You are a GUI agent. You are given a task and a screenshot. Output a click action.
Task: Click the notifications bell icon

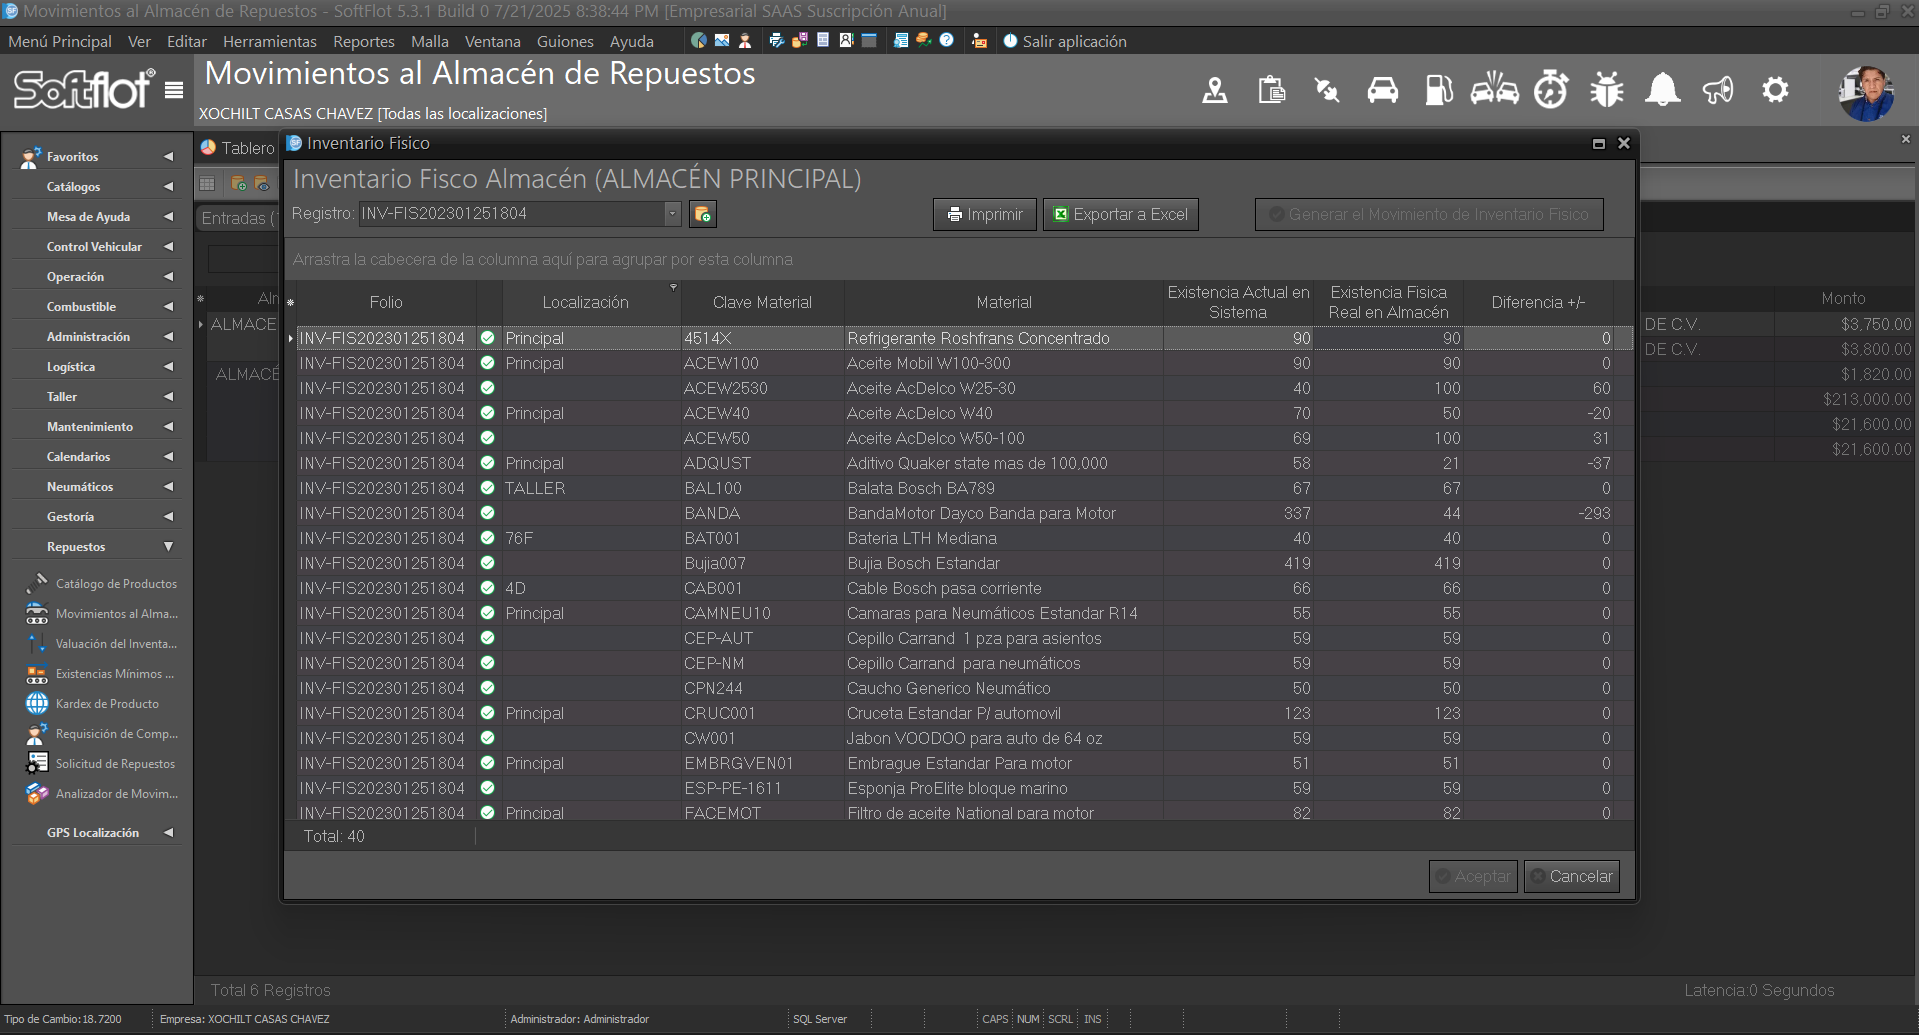point(1662,91)
